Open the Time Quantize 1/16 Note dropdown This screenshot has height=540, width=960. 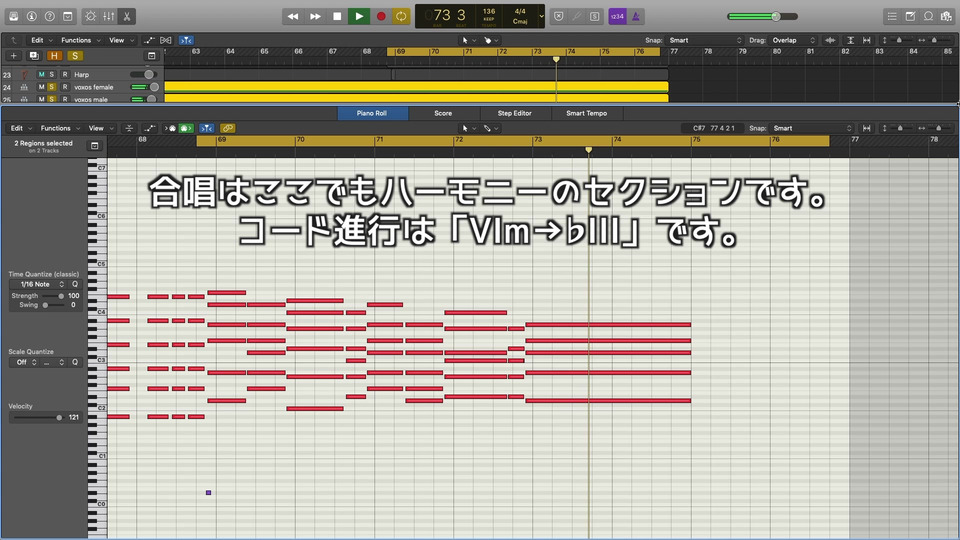(38, 285)
